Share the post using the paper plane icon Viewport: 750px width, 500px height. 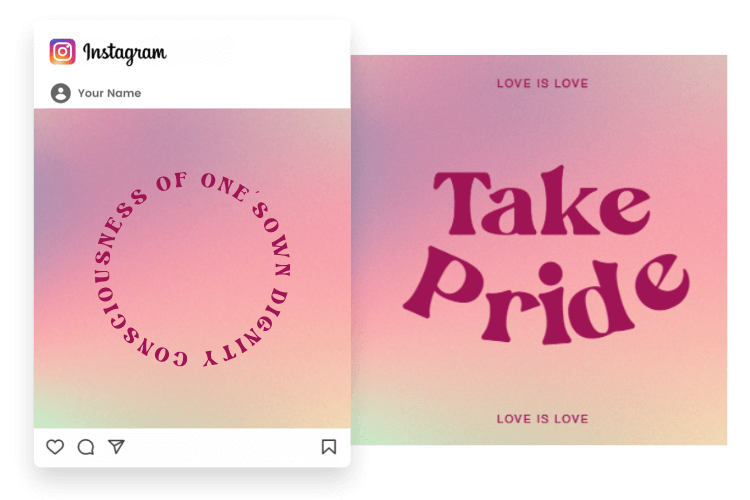coord(116,446)
